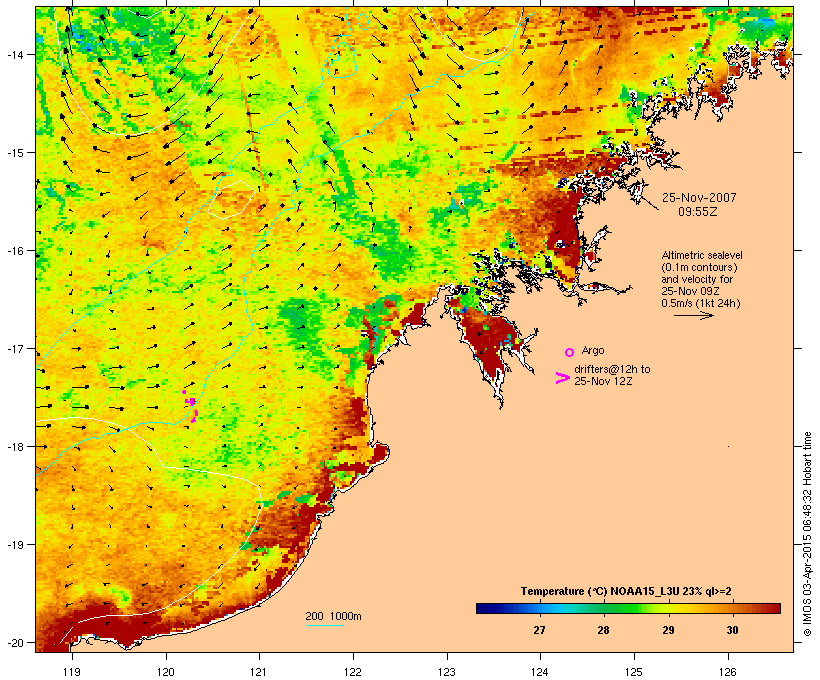Click the longitude axis label 120

[x=166, y=672]
